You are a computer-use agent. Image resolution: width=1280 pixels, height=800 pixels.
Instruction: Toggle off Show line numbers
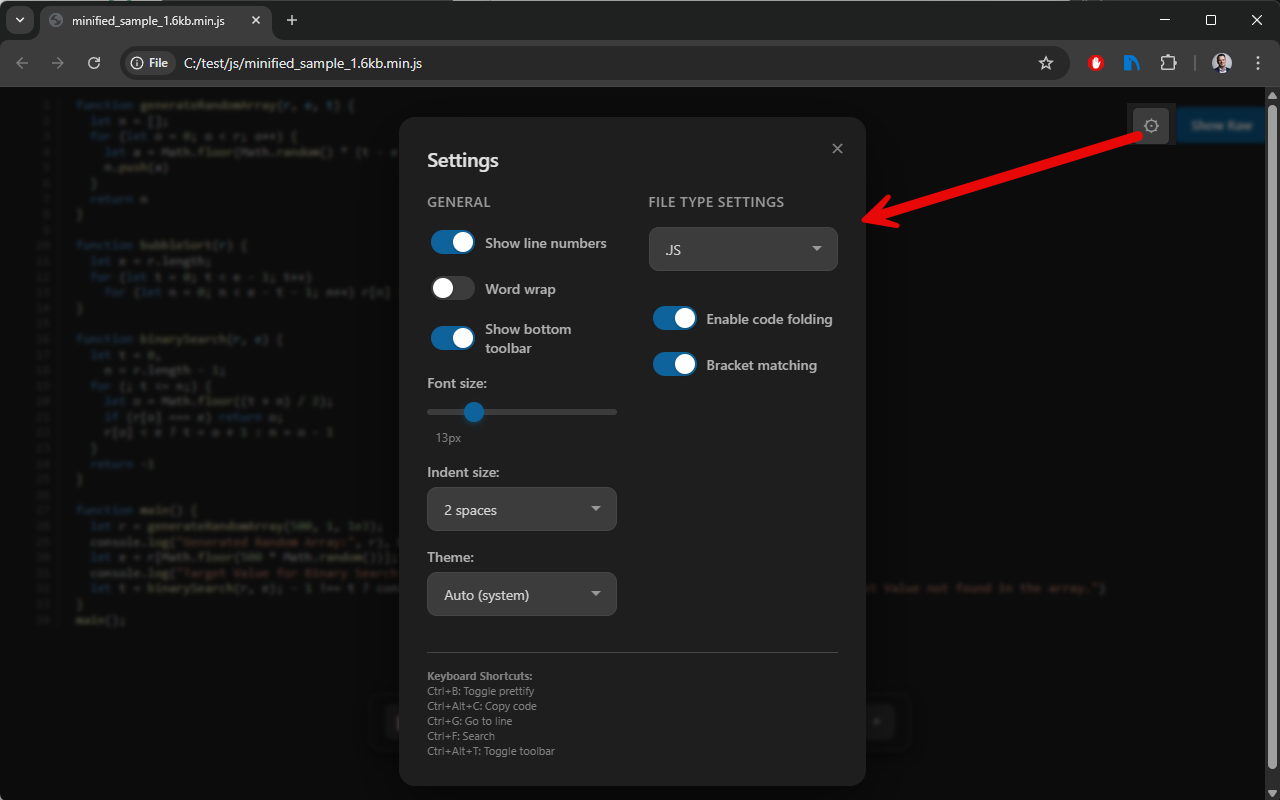[x=452, y=242]
